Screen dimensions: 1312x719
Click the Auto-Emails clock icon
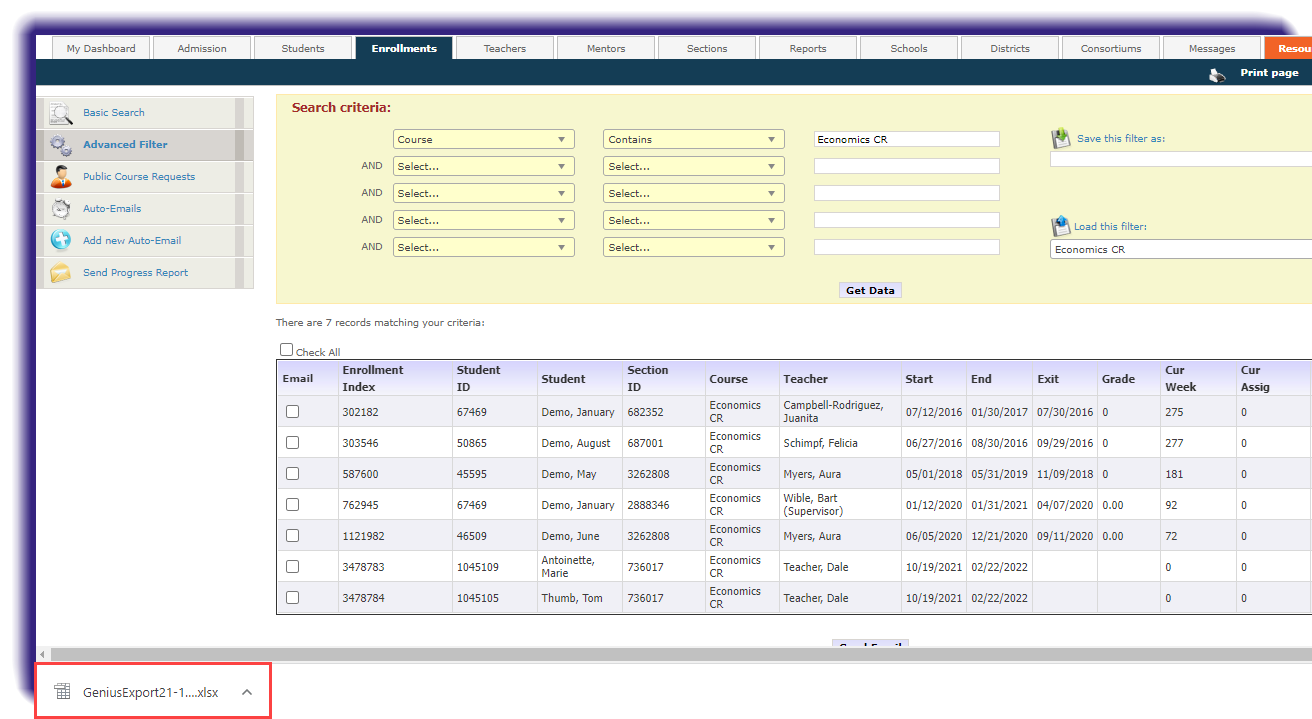(x=61, y=209)
